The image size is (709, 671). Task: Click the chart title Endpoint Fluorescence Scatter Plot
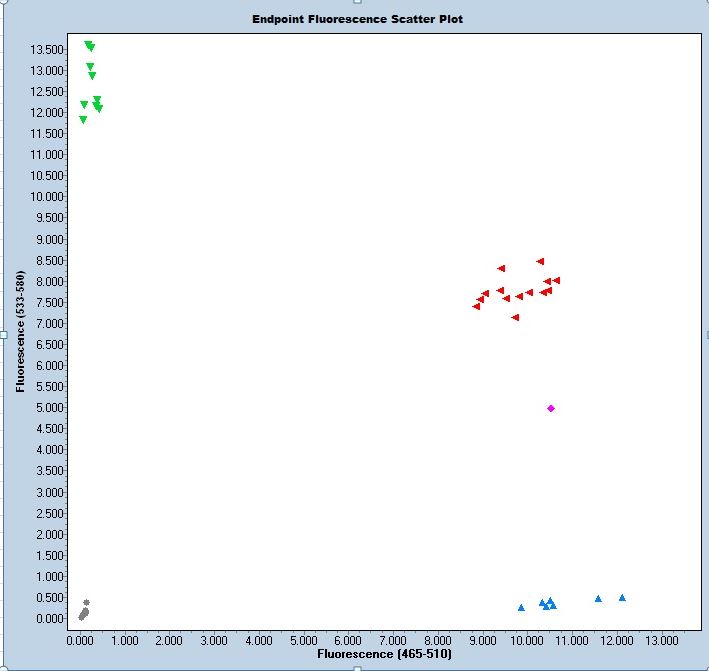tap(357, 19)
